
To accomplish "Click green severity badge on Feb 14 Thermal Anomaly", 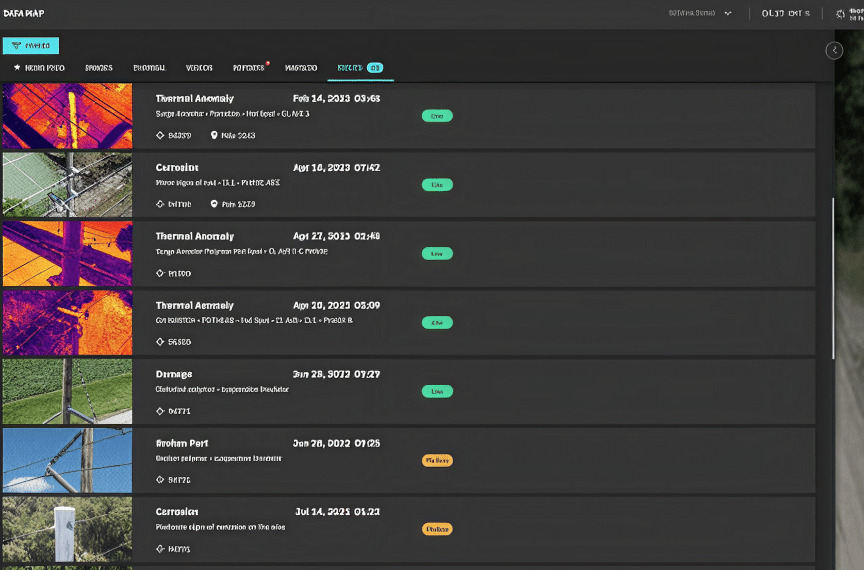I will click(x=437, y=116).
